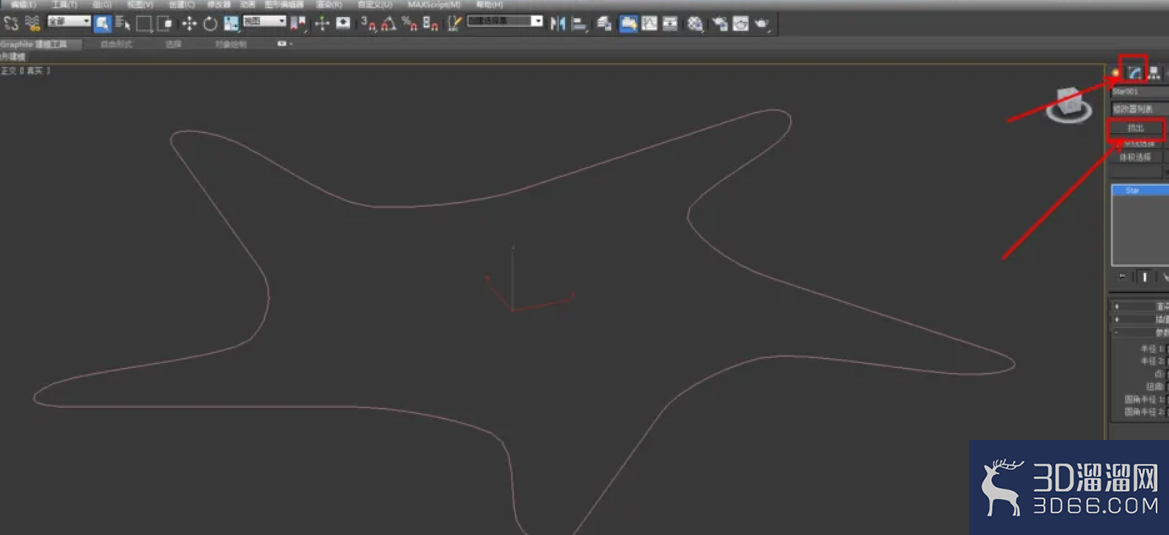
Task: Open the Rendering menu
Action: [329, 4]
